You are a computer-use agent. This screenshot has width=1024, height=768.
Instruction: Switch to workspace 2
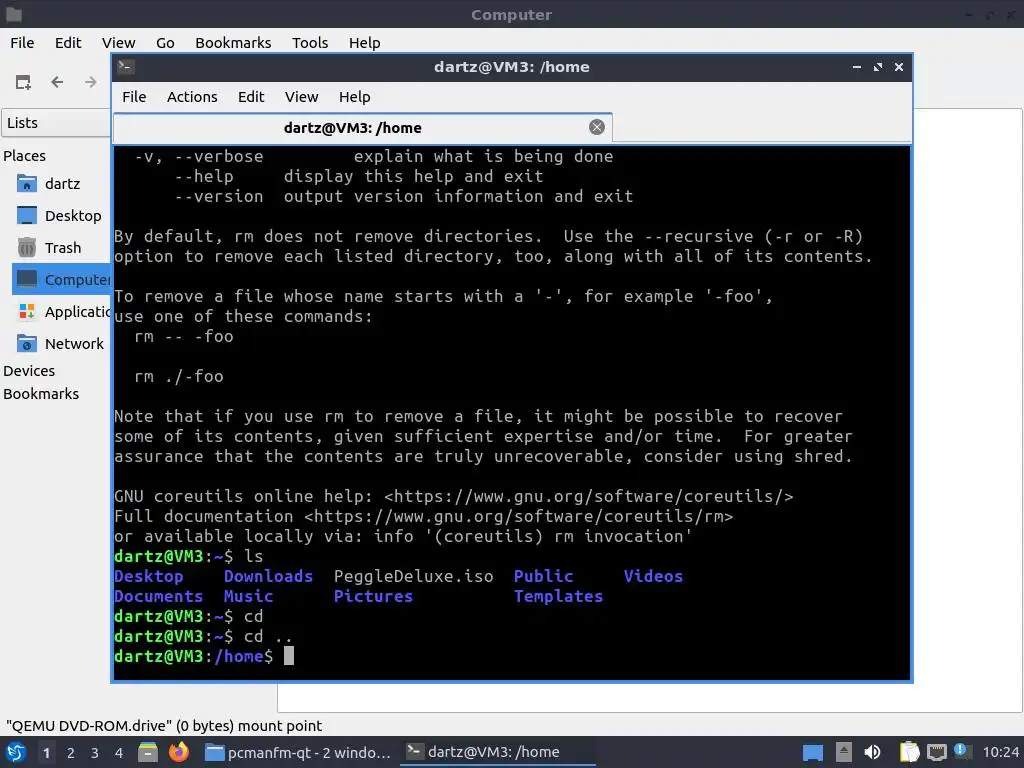pyautogui.click(x=71, y=752)
